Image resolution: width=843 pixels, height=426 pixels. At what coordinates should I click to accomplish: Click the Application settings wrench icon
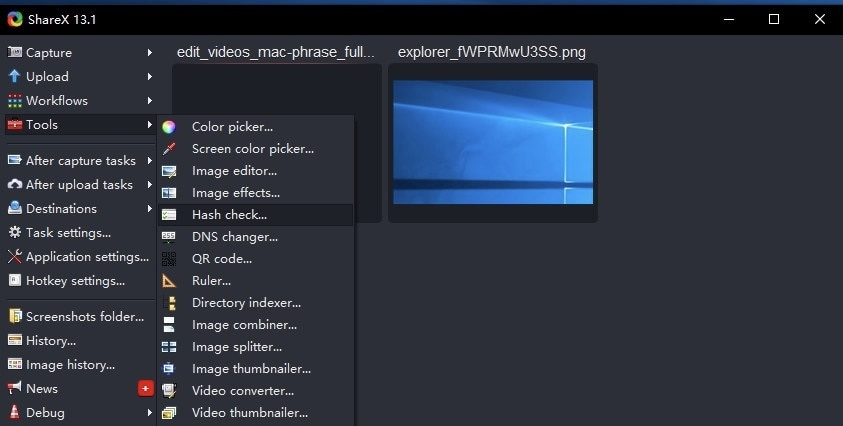click(15, 257)
